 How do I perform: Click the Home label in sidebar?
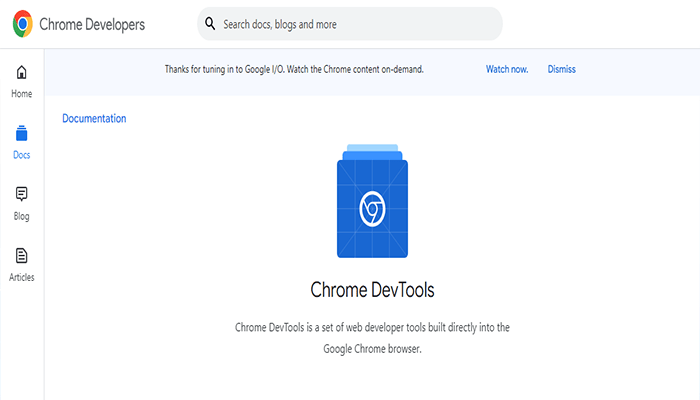(x=21, y=94)
